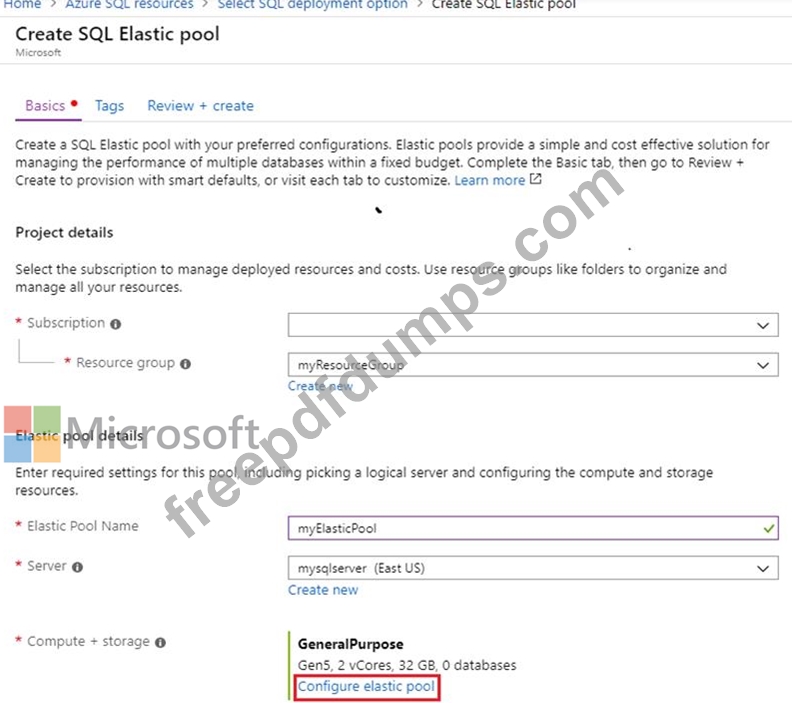Viewport: 792px width, 703px height.
Task: Click the Elastic Pool Name label
Action: pos(83,526)
